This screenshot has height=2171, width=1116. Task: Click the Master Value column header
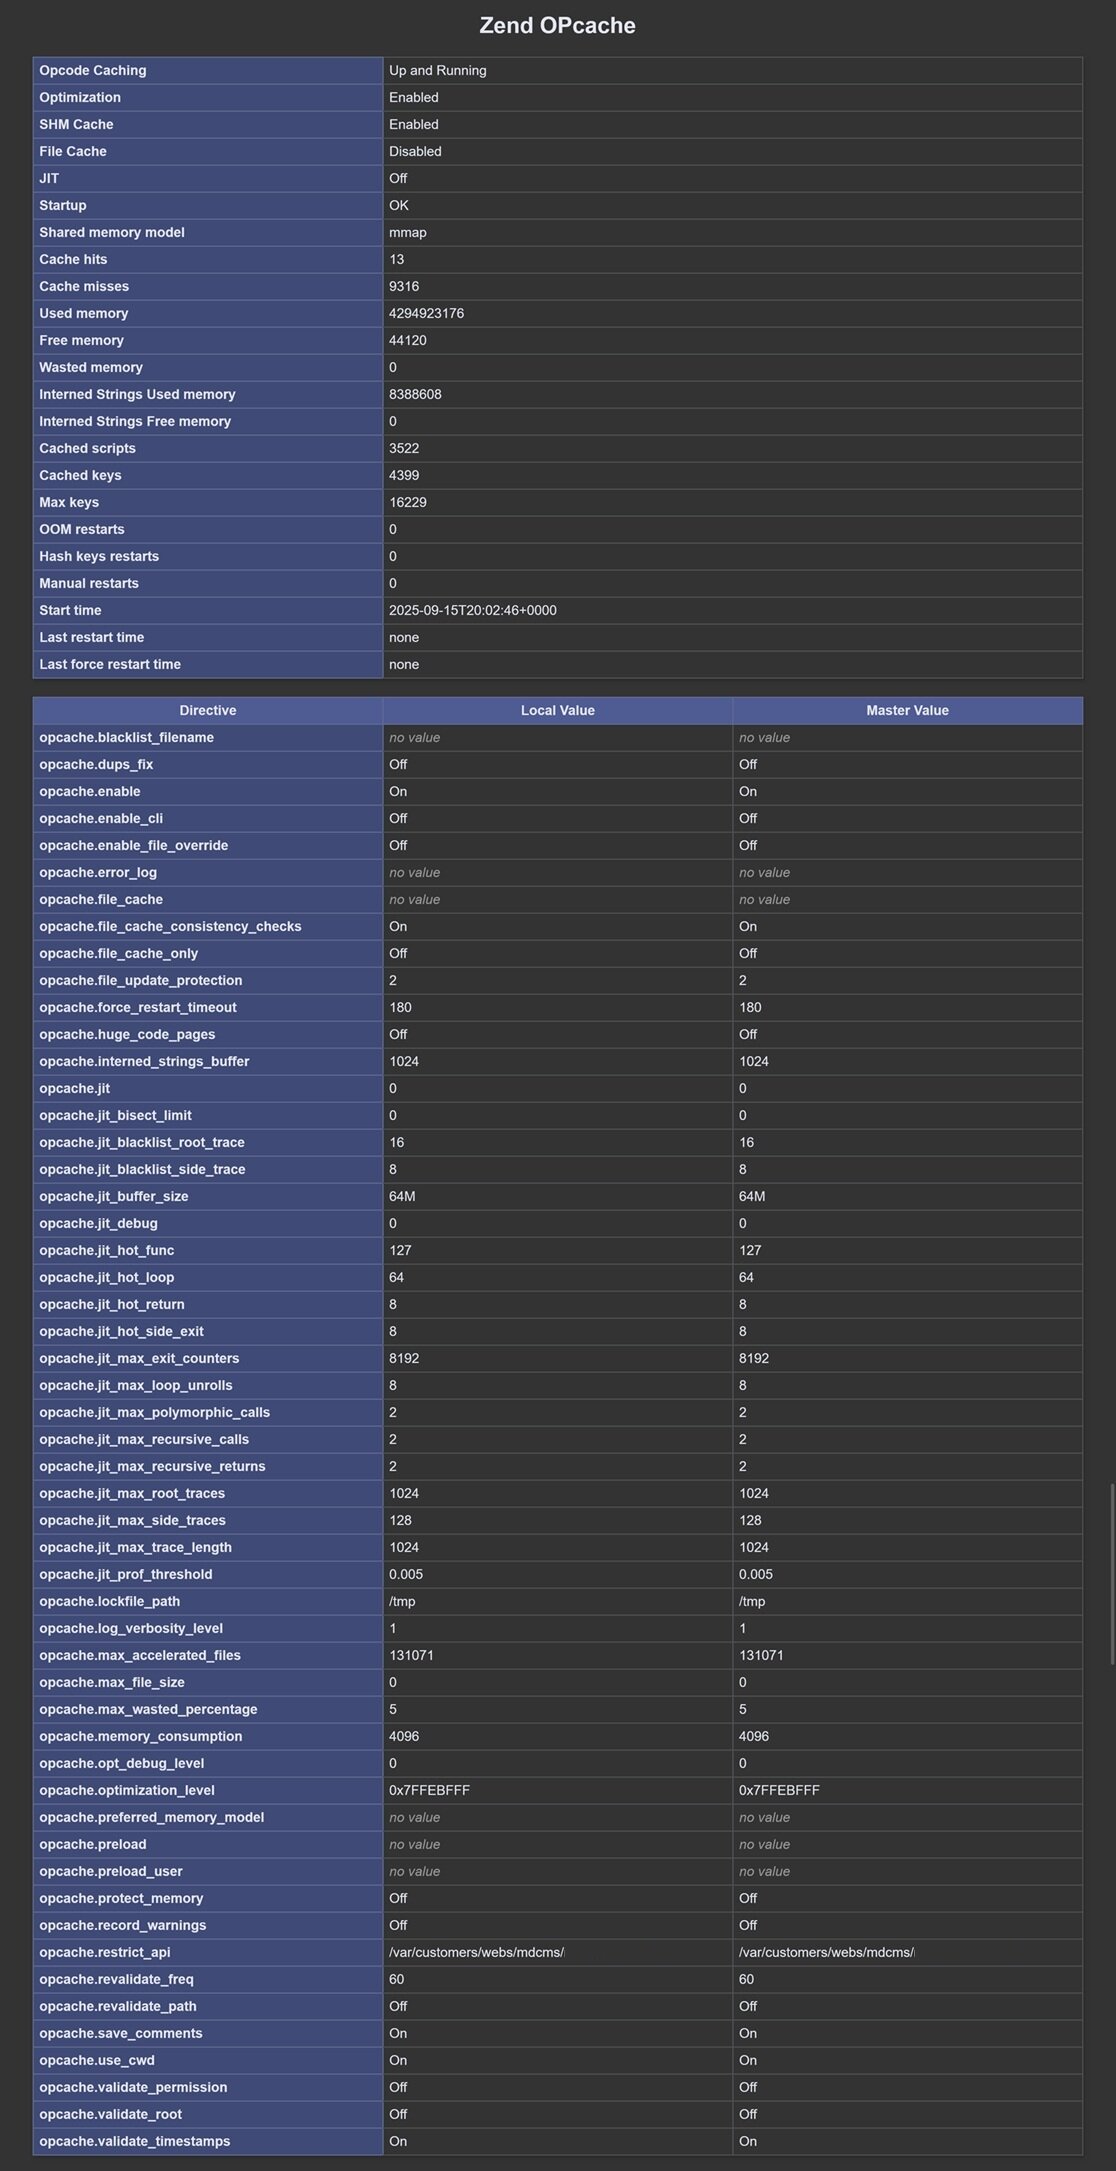coord(907,711)
